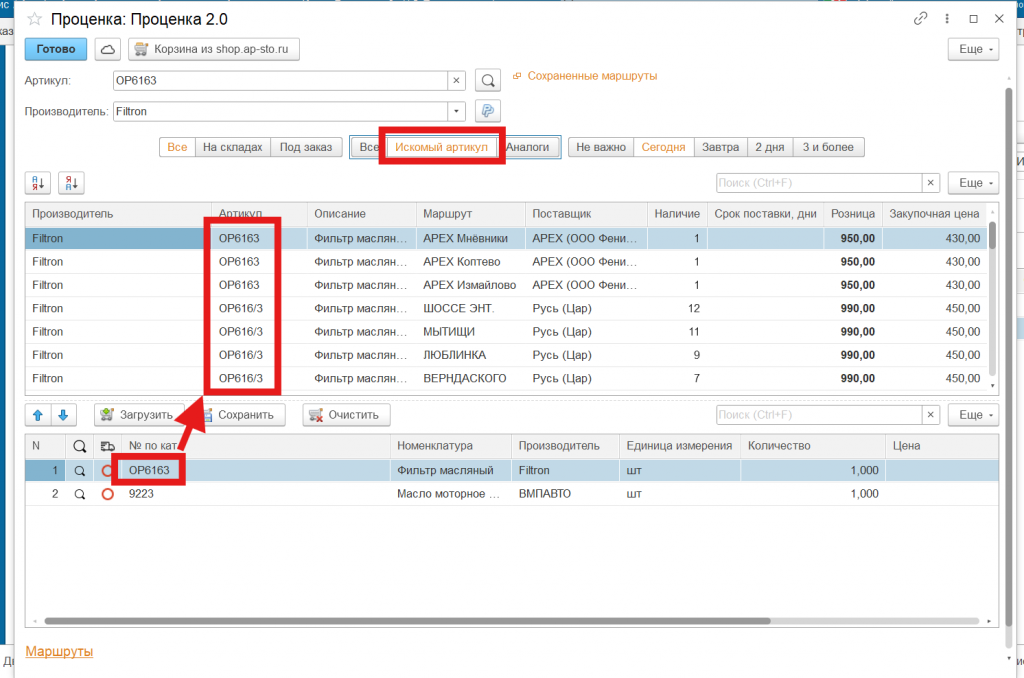Screen dimensions: 1024x678
Task: Expand the top-right 'Еще' menu
Action: (972, 49)
